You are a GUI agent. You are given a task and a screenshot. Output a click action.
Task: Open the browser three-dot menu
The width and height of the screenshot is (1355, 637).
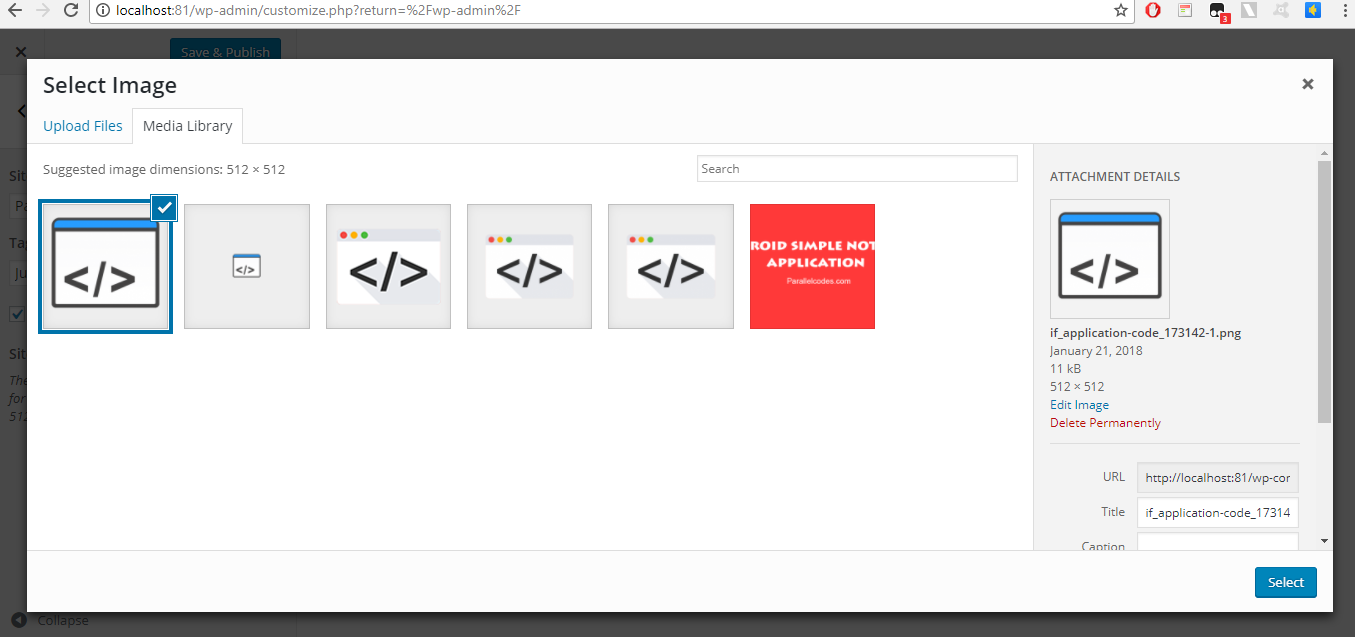tap(1344, 10)
